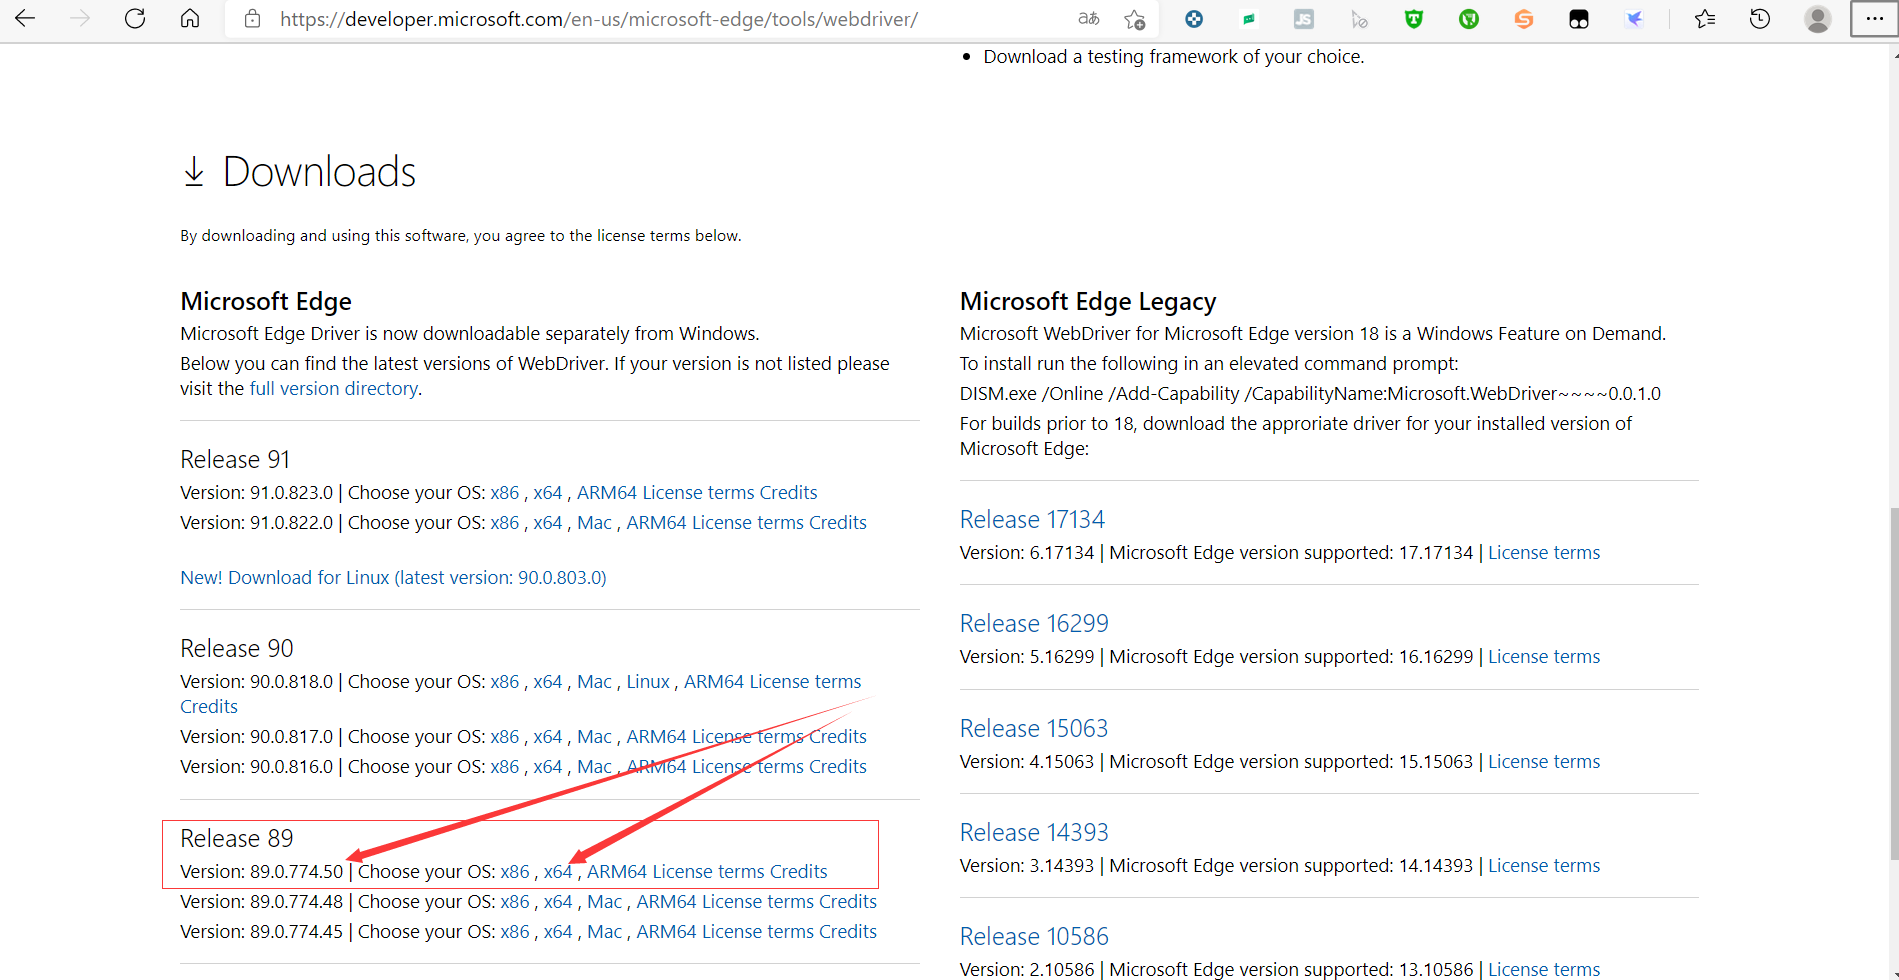Download x86 driver for version 91.0.822.0

(x=505, y=522)
